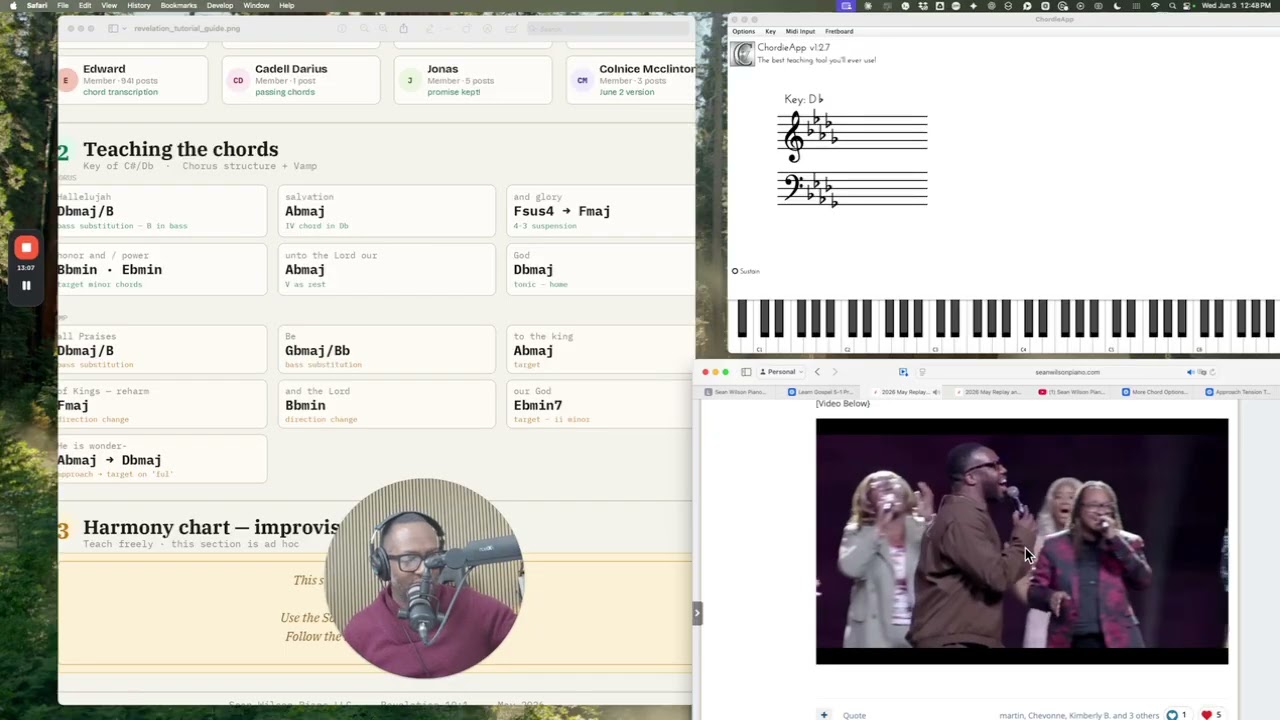Mute the audio icon in Safari address bar

[1190, 372]
